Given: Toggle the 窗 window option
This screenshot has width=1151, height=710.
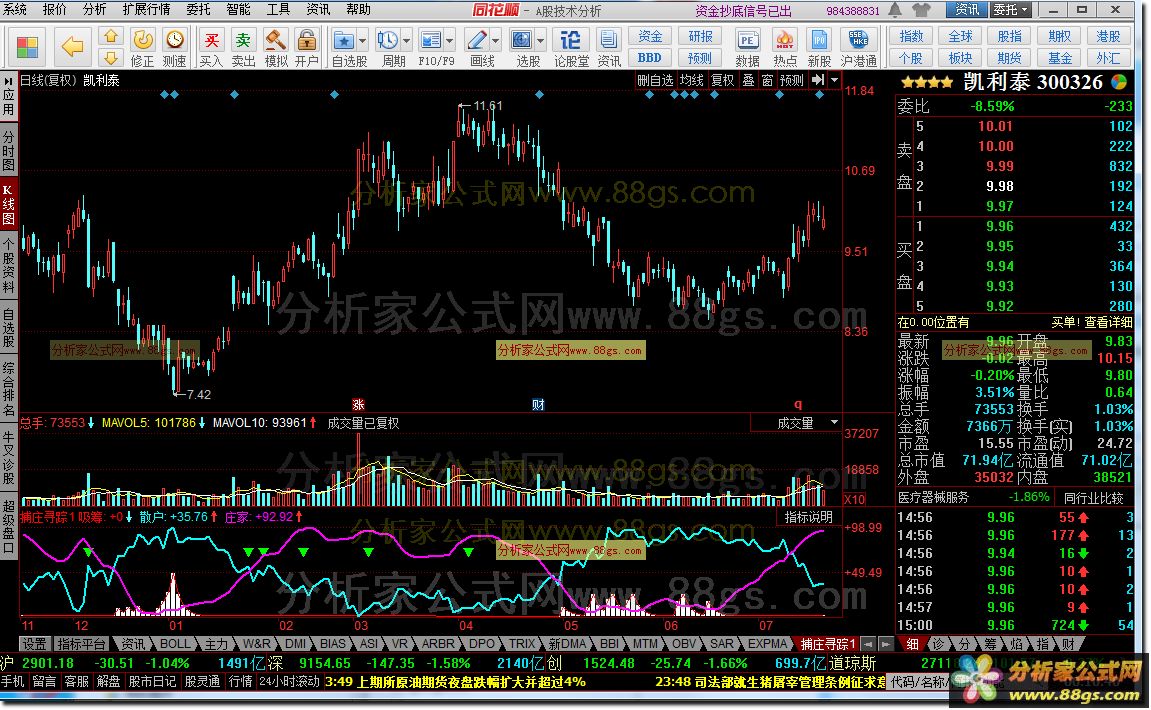Looking at the screenshot, I should (x=767, y=80).
